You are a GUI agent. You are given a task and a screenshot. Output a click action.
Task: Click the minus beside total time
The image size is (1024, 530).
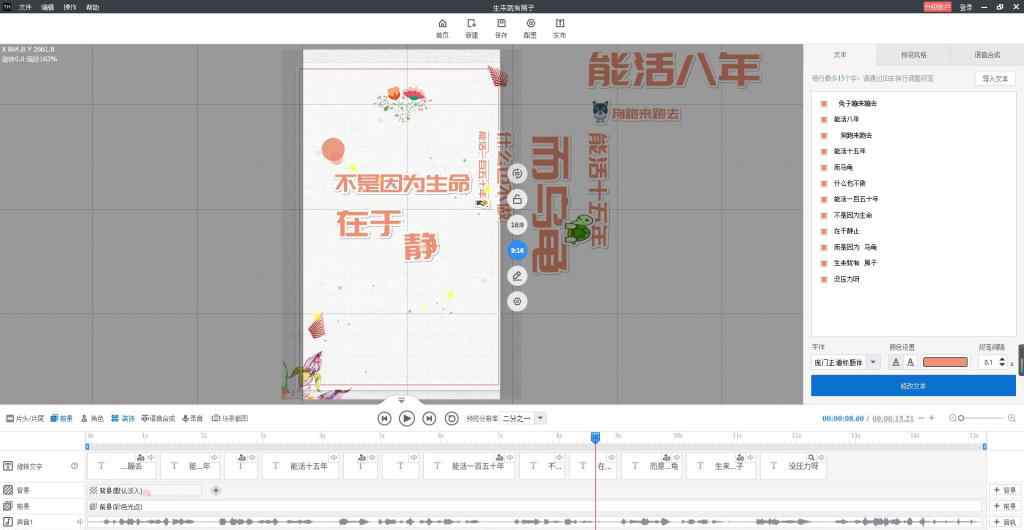coord(921,418)
